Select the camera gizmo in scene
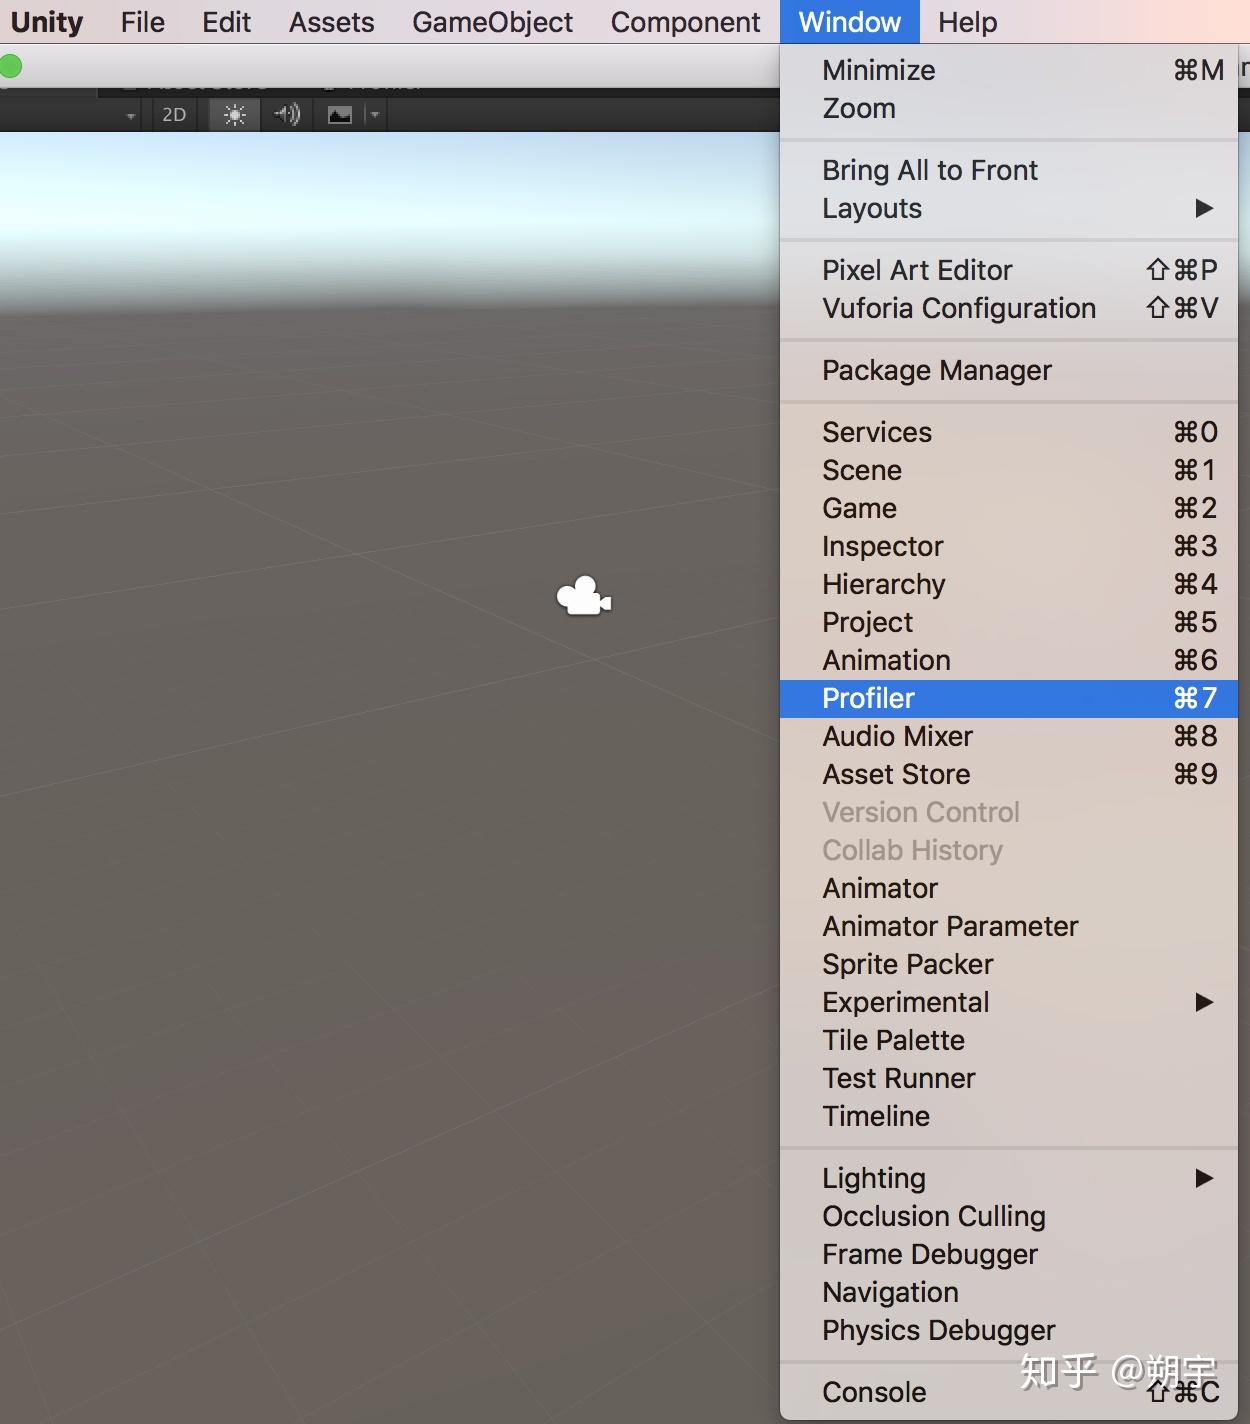Screen dimensions: 1250x1424 pyautogui.click(x=584, y=596)
